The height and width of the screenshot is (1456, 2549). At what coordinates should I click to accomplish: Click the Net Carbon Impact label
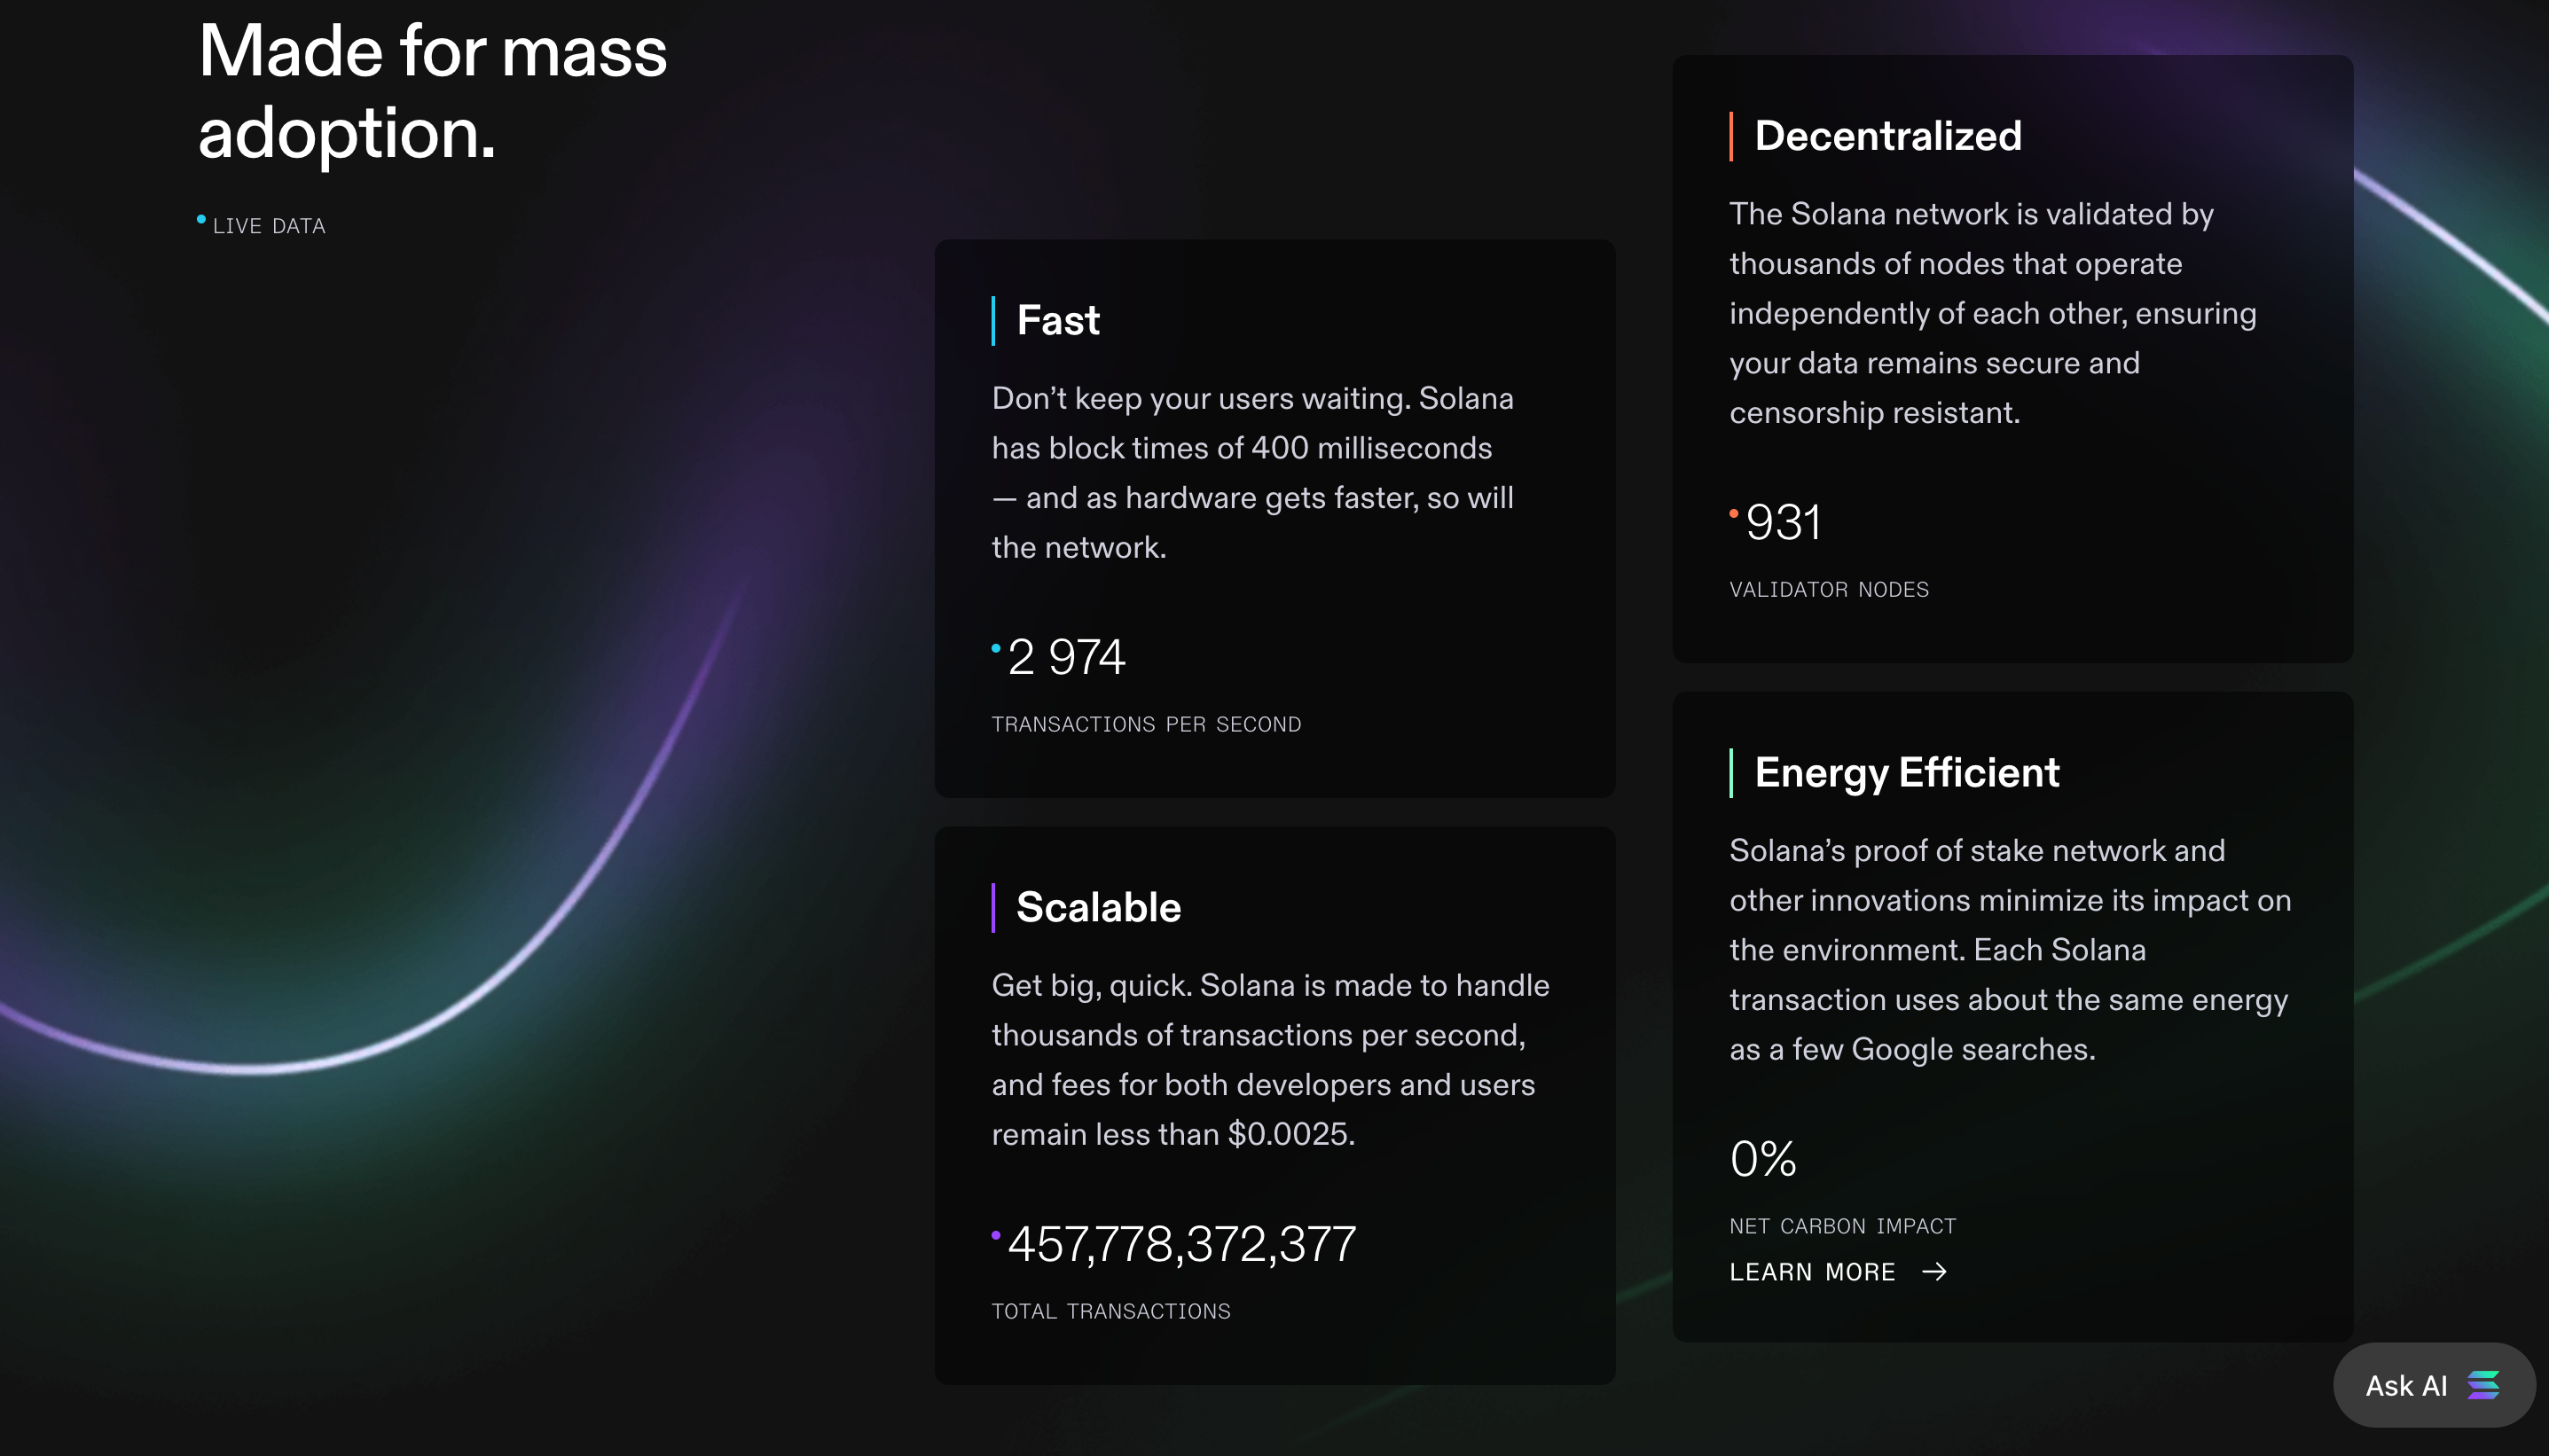(x=1842, y=1226)
